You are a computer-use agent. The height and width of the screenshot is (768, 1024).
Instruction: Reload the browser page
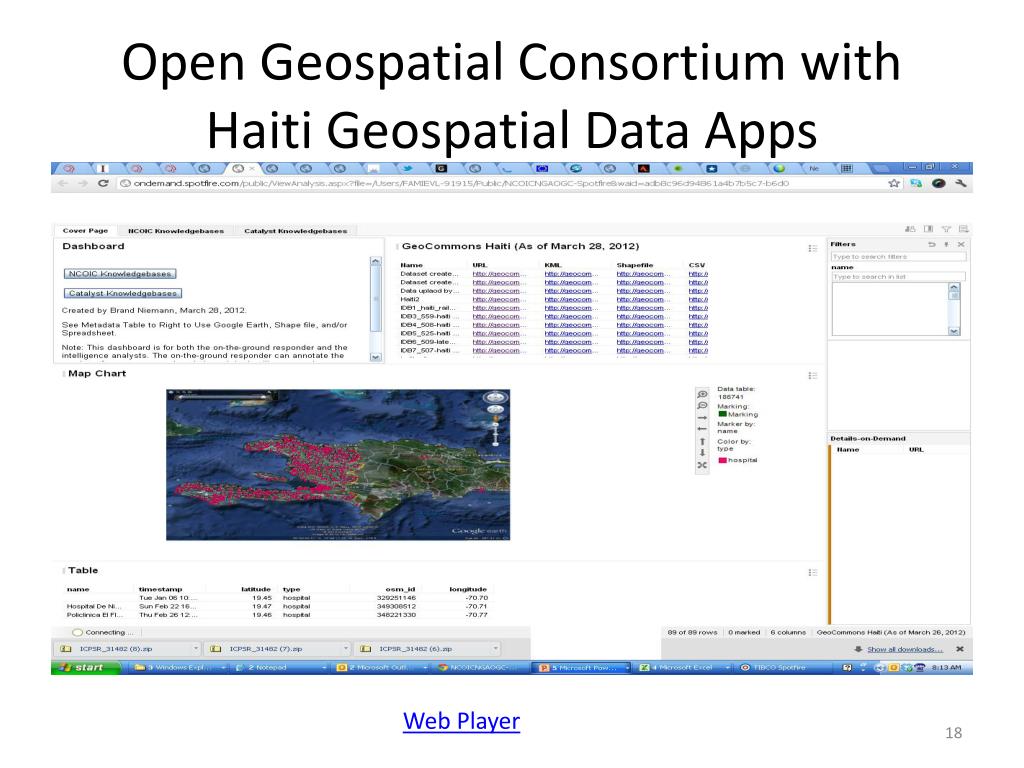coord(103,184)
